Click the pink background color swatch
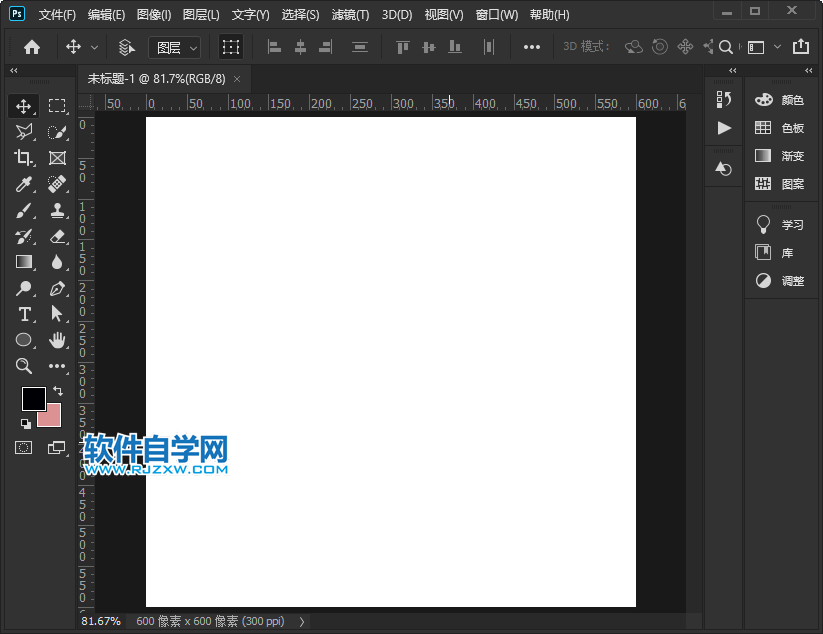Image resolution: width=823 pixels, height=634 pixels. click(52, 417)
